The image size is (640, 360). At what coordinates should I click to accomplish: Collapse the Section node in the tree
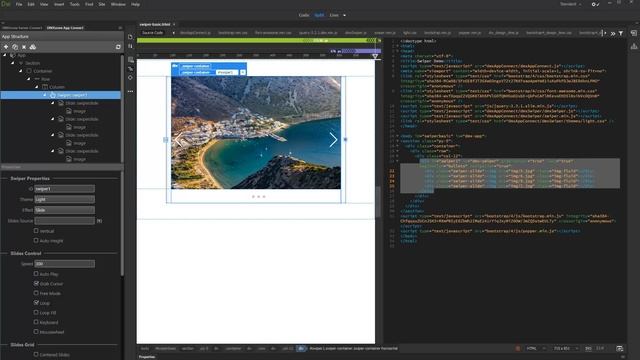click(x=13, y=63)
